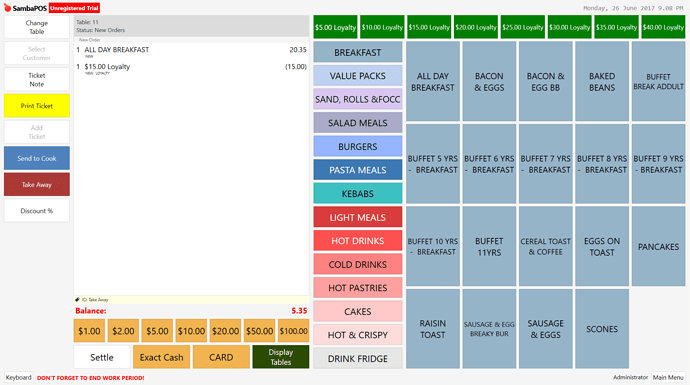Add BUFFET 5 YRS - BREAKFAST
690x385 pixels.
tap(433, 164)
